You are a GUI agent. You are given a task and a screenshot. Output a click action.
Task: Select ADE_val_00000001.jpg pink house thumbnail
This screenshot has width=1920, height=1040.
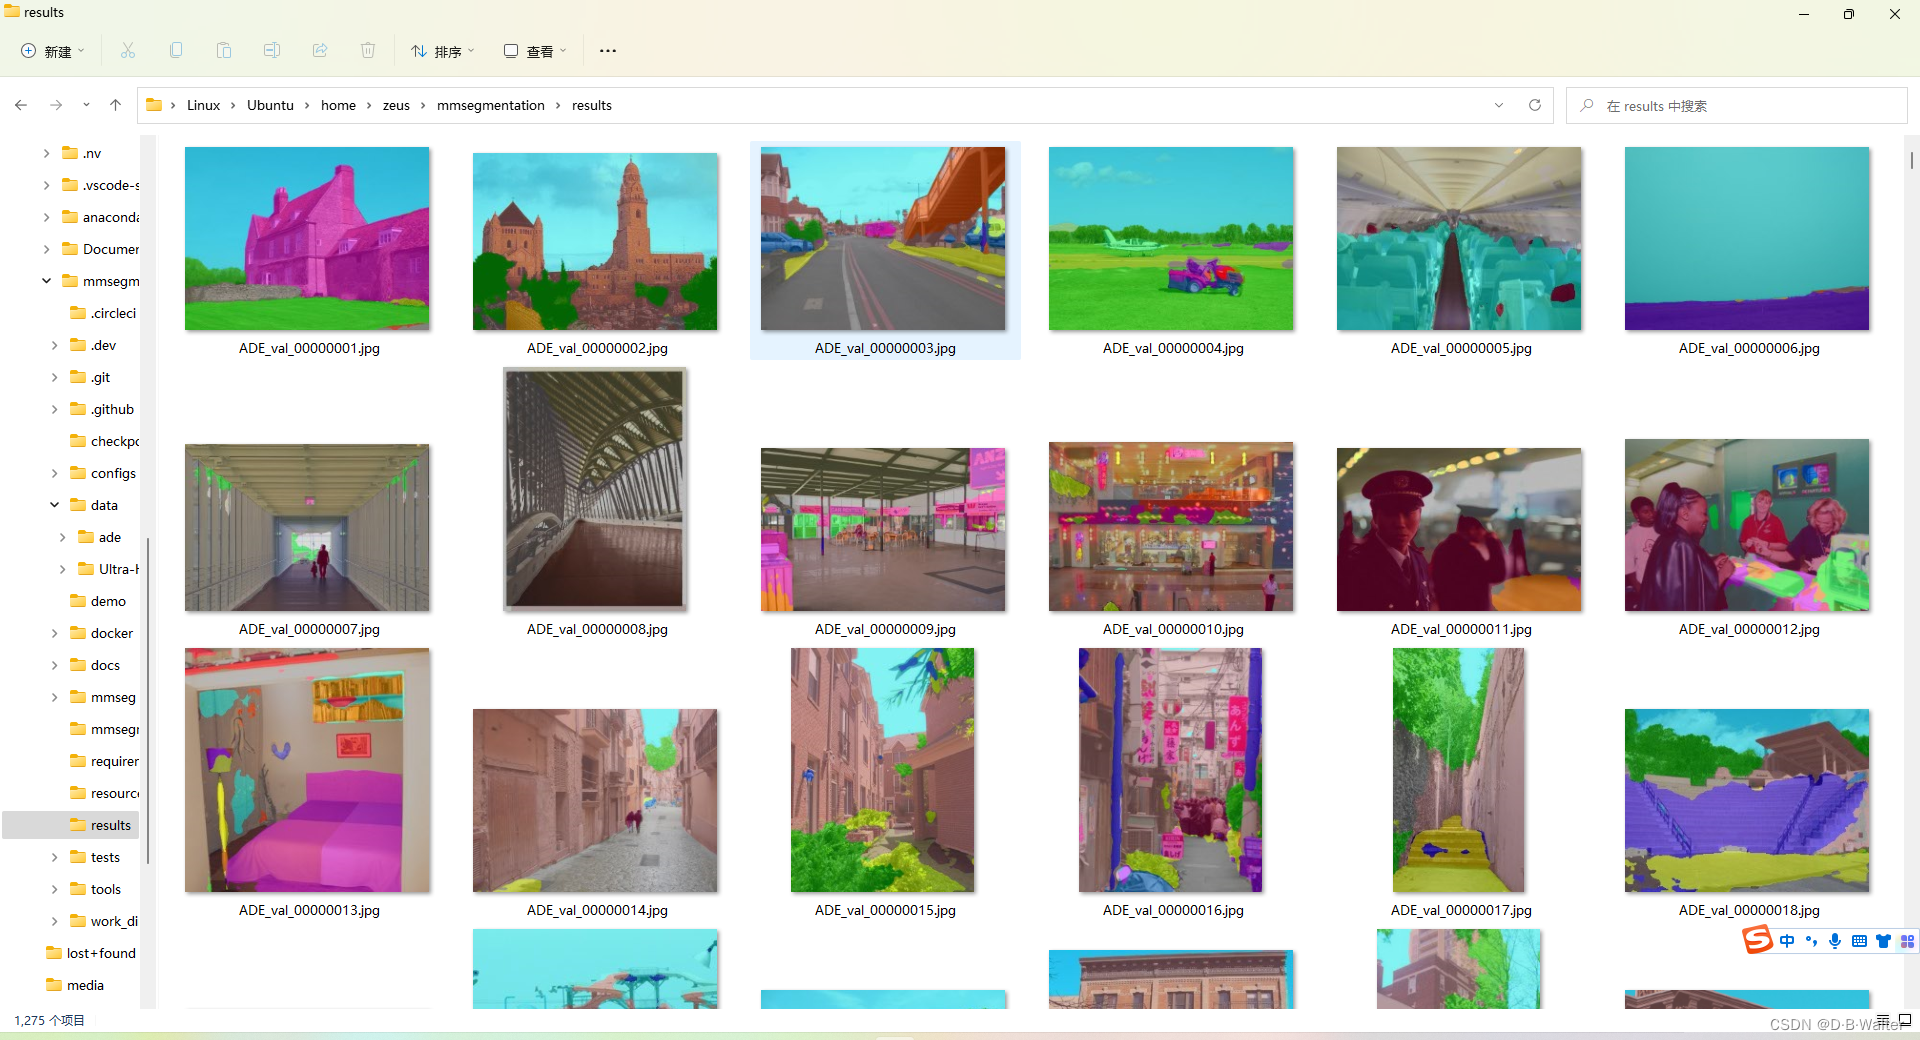(x=307, y=238)
